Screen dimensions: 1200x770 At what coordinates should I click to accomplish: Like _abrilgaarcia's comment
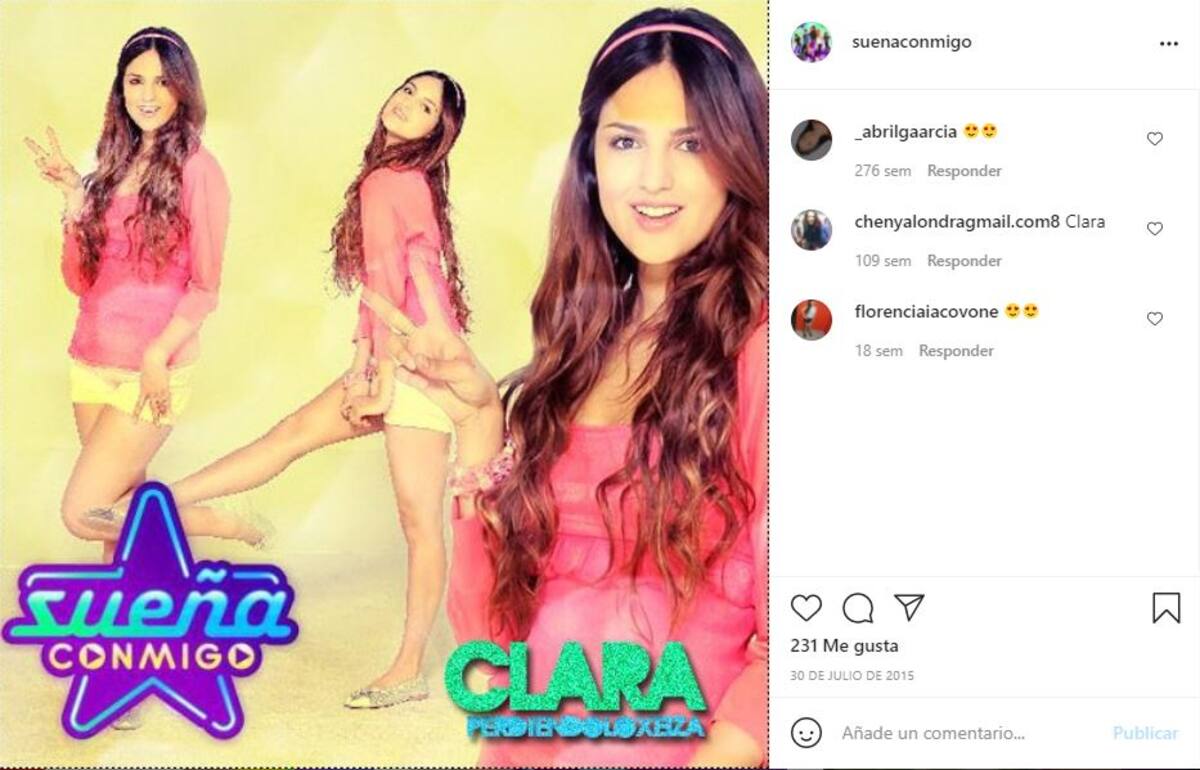tap(1155, 139)
